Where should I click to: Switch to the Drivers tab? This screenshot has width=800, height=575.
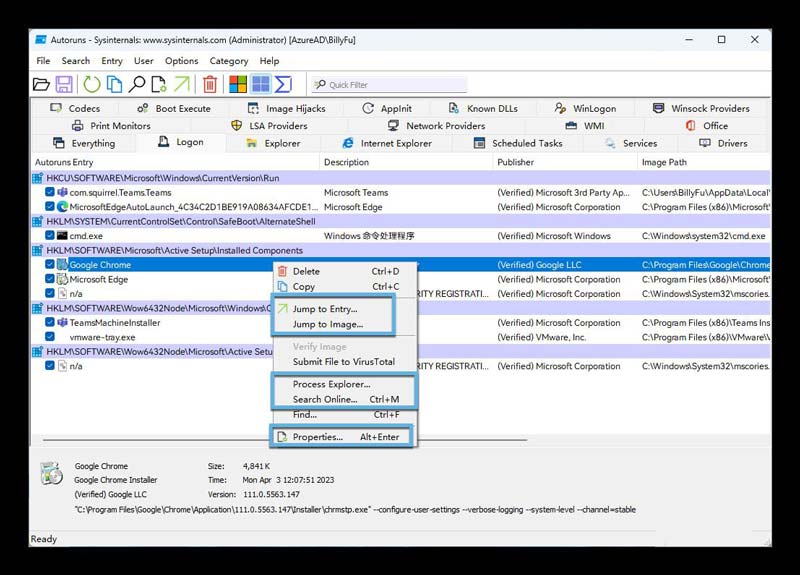point(723,143)
